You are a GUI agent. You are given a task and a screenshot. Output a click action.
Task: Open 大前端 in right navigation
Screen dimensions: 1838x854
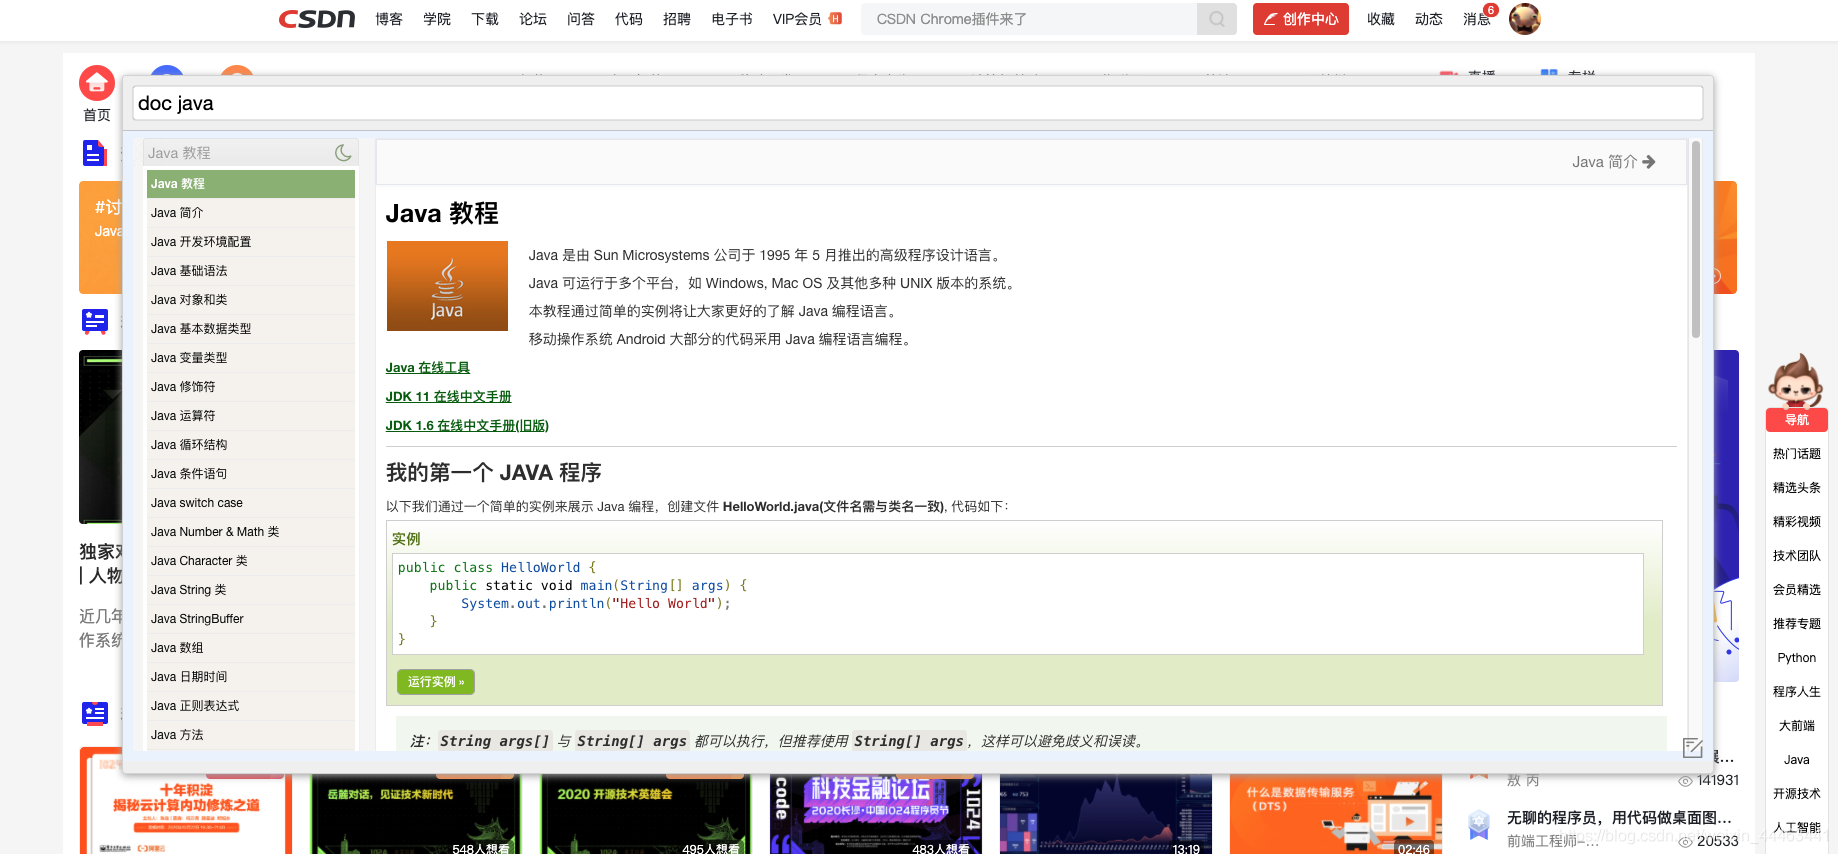pyautogui.click(x=1796, y=726)
